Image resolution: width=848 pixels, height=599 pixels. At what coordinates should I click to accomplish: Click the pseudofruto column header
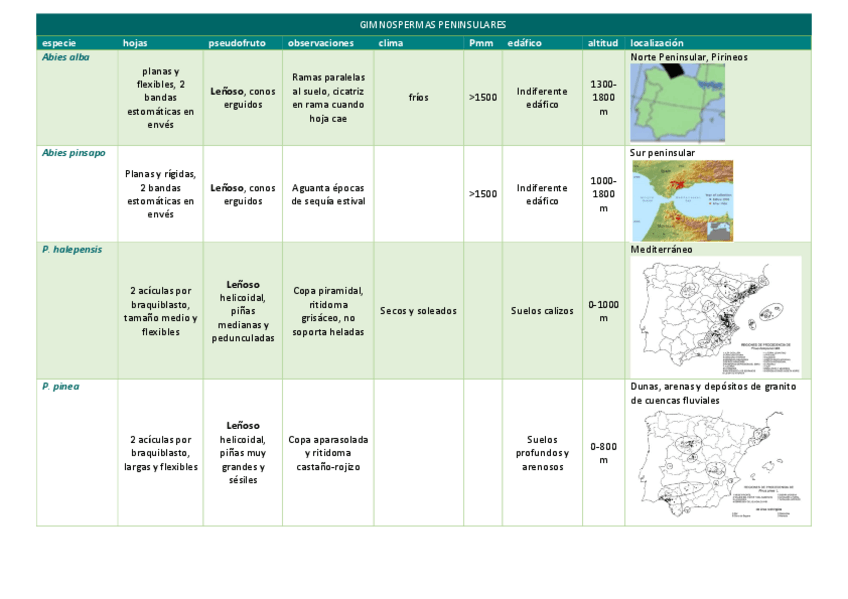point(241,43)
